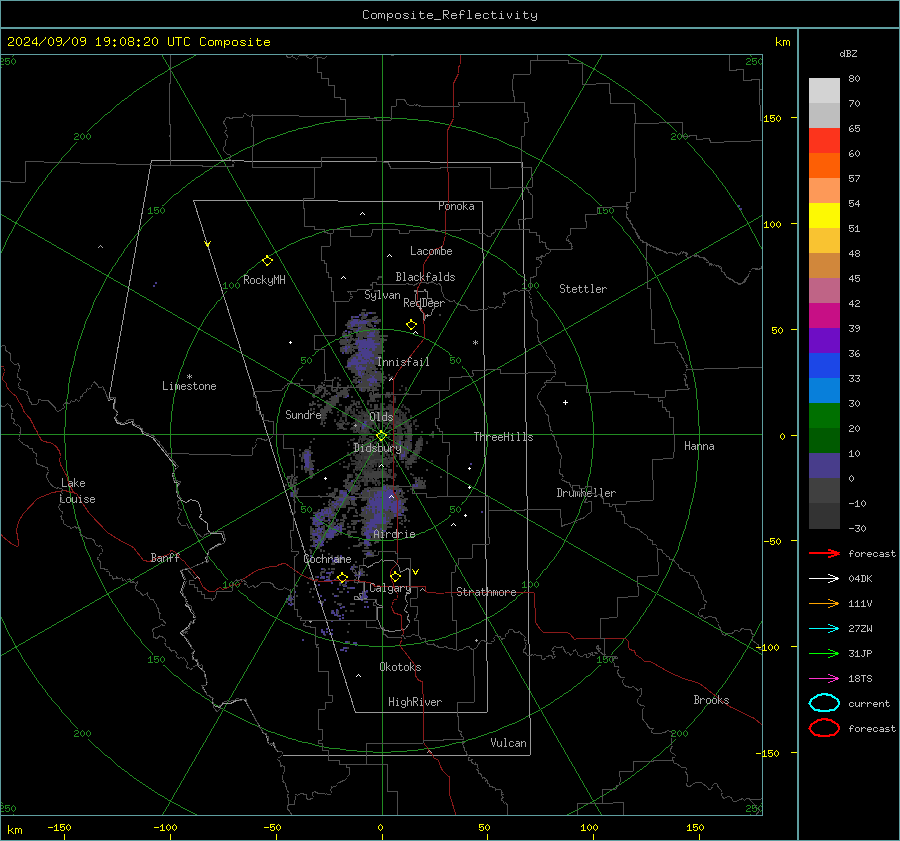Click the Ponoka city label
The image size is (900, 841).
(456, 206)
